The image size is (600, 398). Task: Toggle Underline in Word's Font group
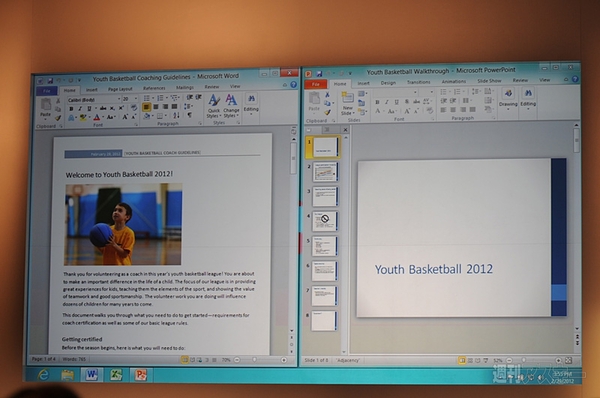[89, 109]
